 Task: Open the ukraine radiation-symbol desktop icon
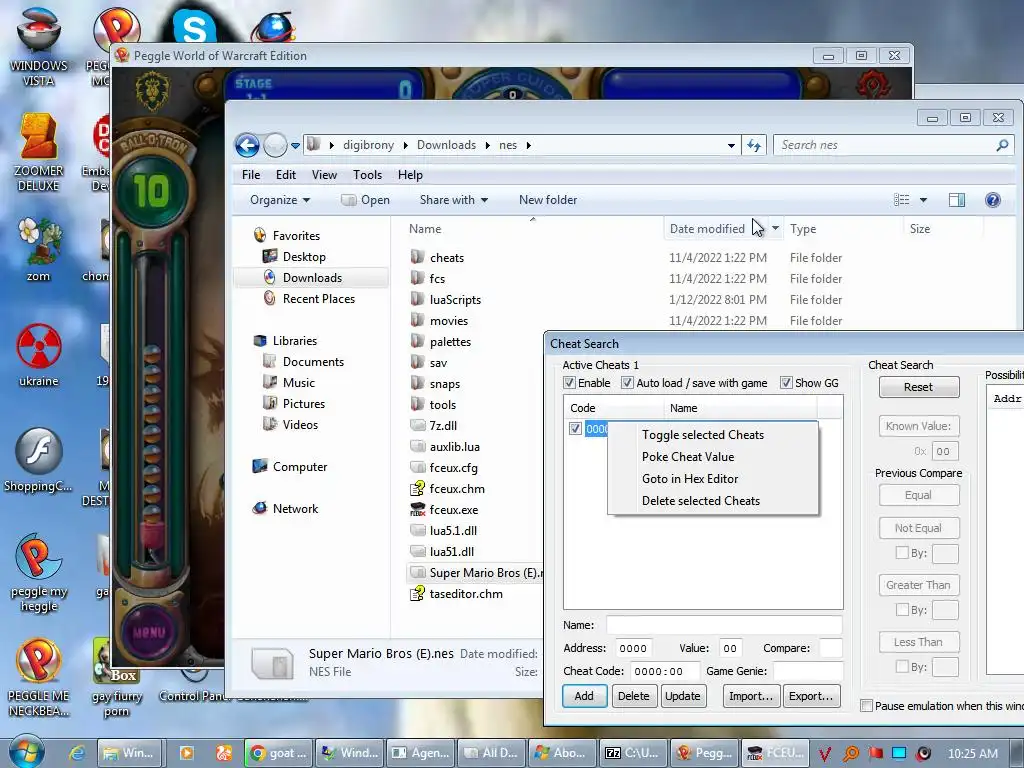coord(39,355)
